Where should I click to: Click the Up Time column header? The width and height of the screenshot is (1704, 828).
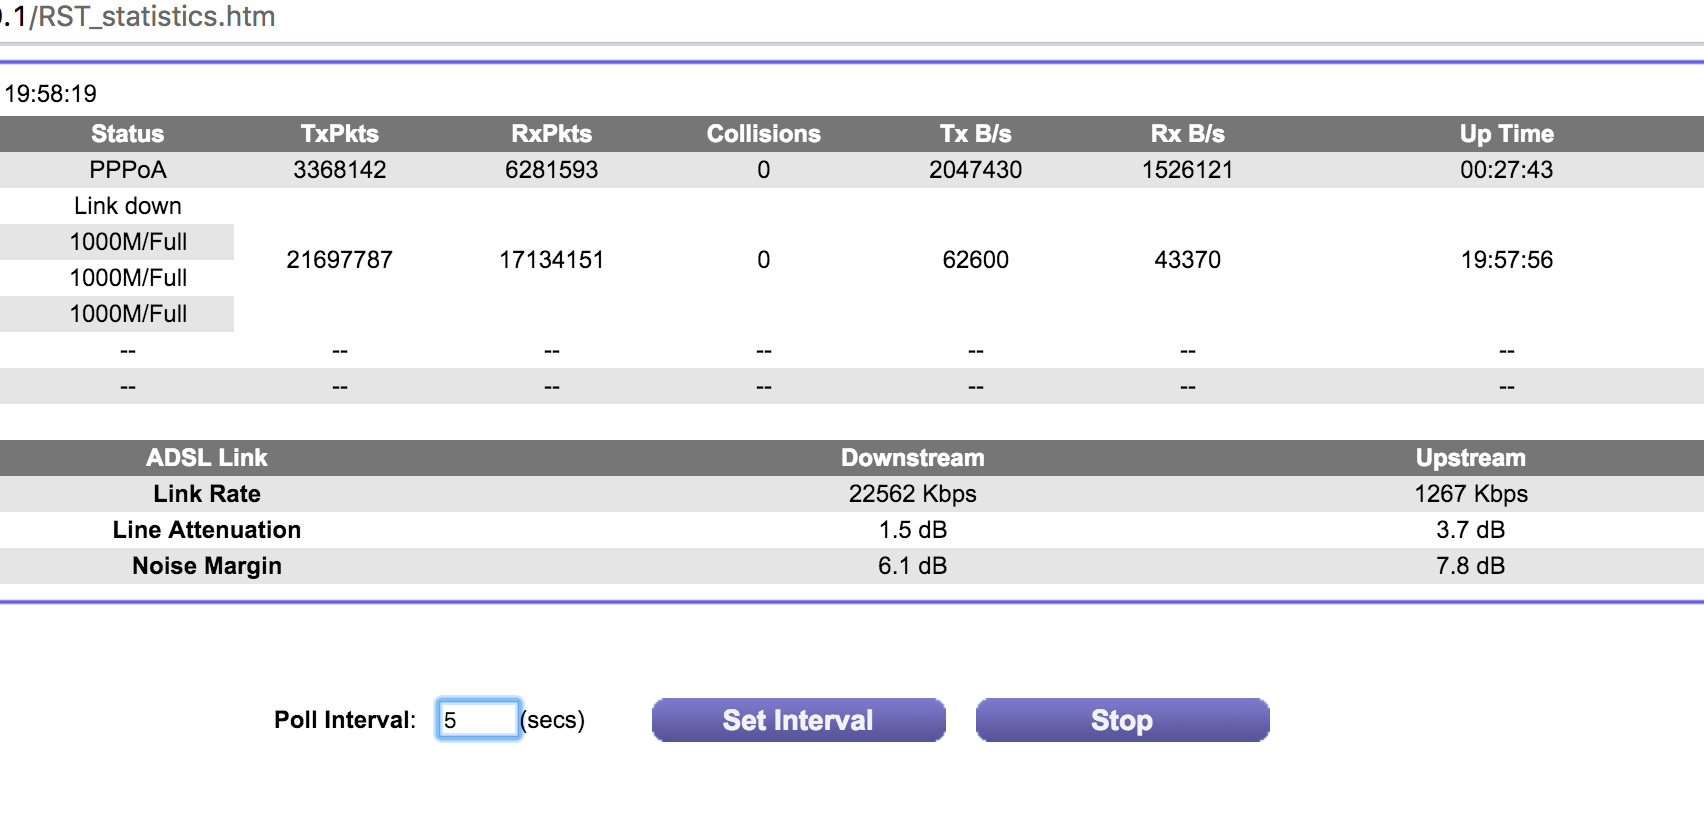coord(1506,134)
